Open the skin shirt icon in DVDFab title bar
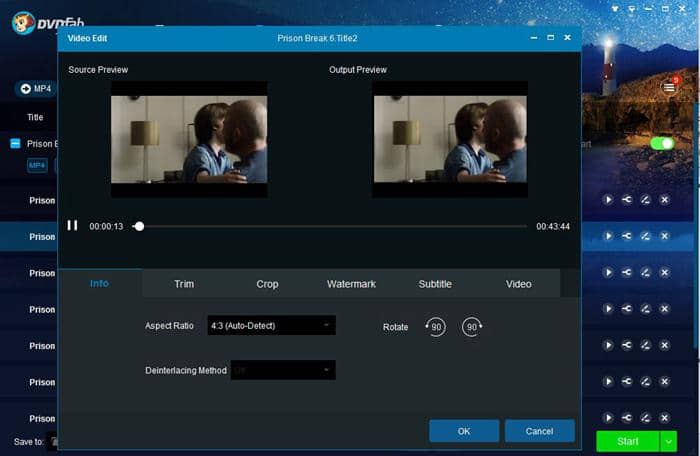The height and width of the screenshot is (456, 700). (x=615, y=8)
